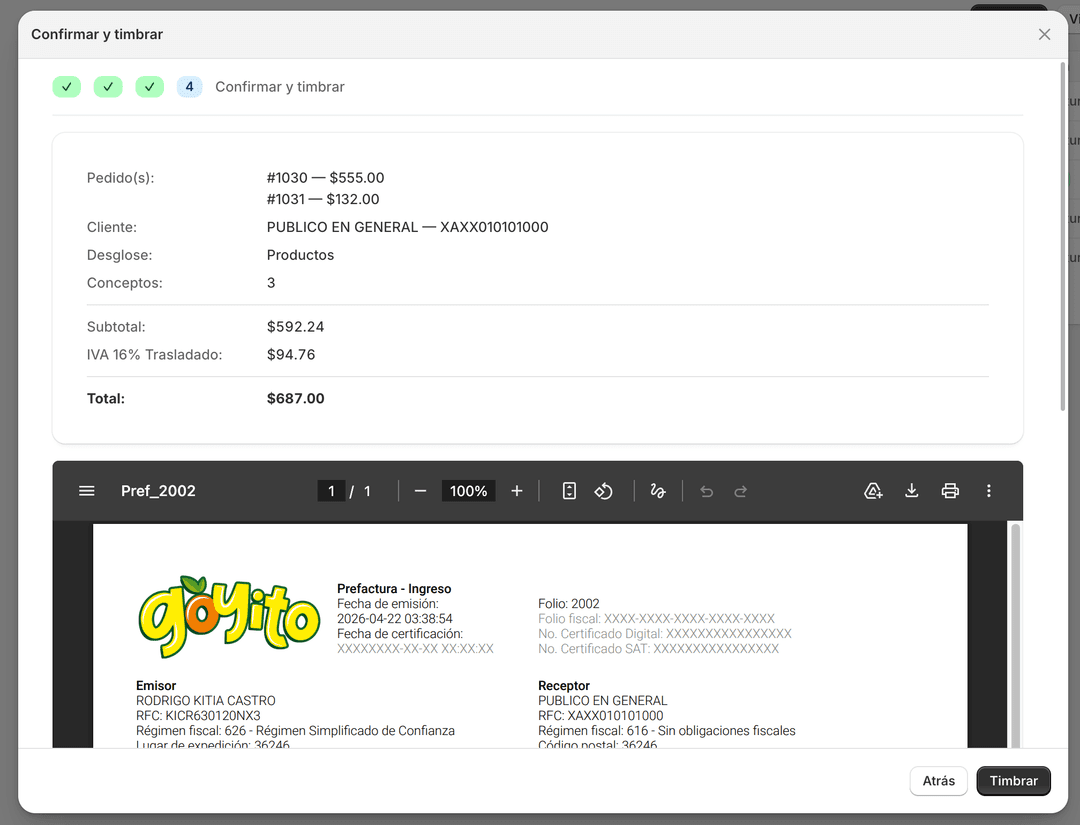1080x825 pixels.
Task: Click Régimen fiscal: 616 text
Action: 667,731
